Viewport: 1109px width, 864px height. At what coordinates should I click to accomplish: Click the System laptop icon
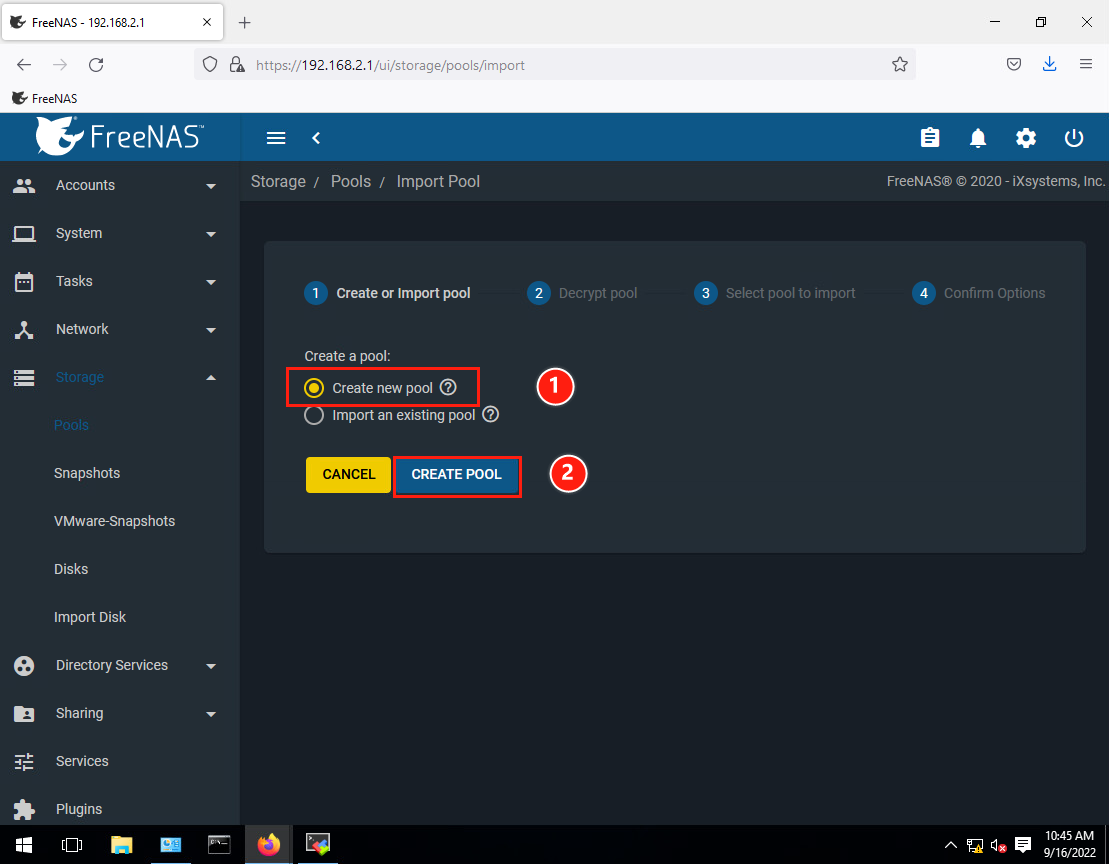point(24,233)
